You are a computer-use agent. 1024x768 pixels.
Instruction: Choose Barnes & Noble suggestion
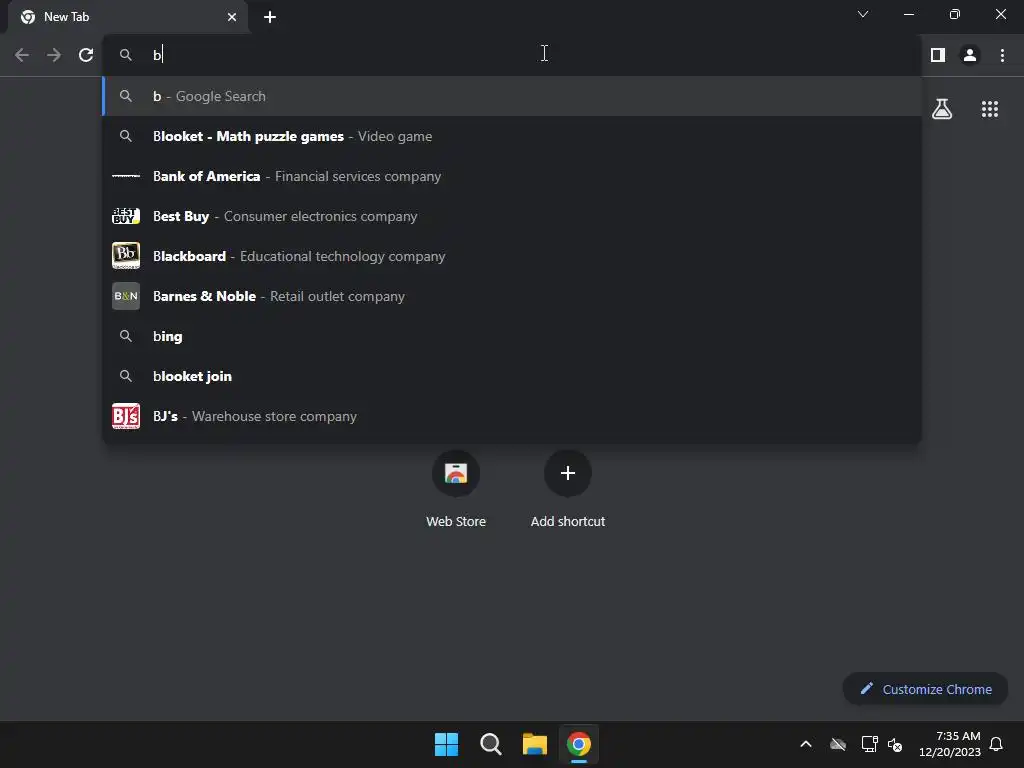pyautogui.click(x=512, y=296)
